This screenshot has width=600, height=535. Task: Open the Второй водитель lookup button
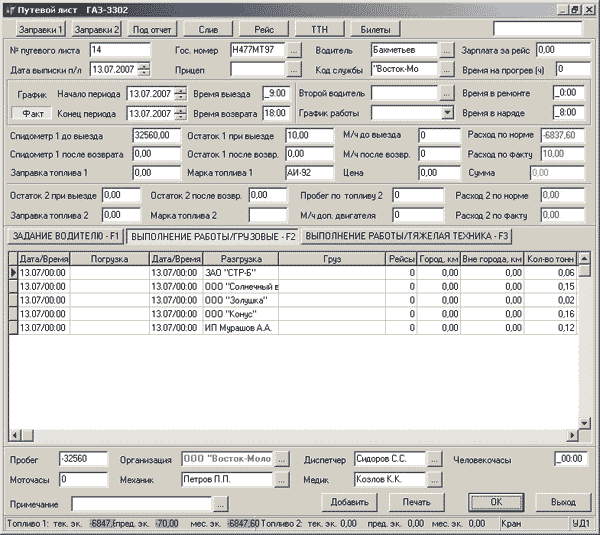point(447,93)
